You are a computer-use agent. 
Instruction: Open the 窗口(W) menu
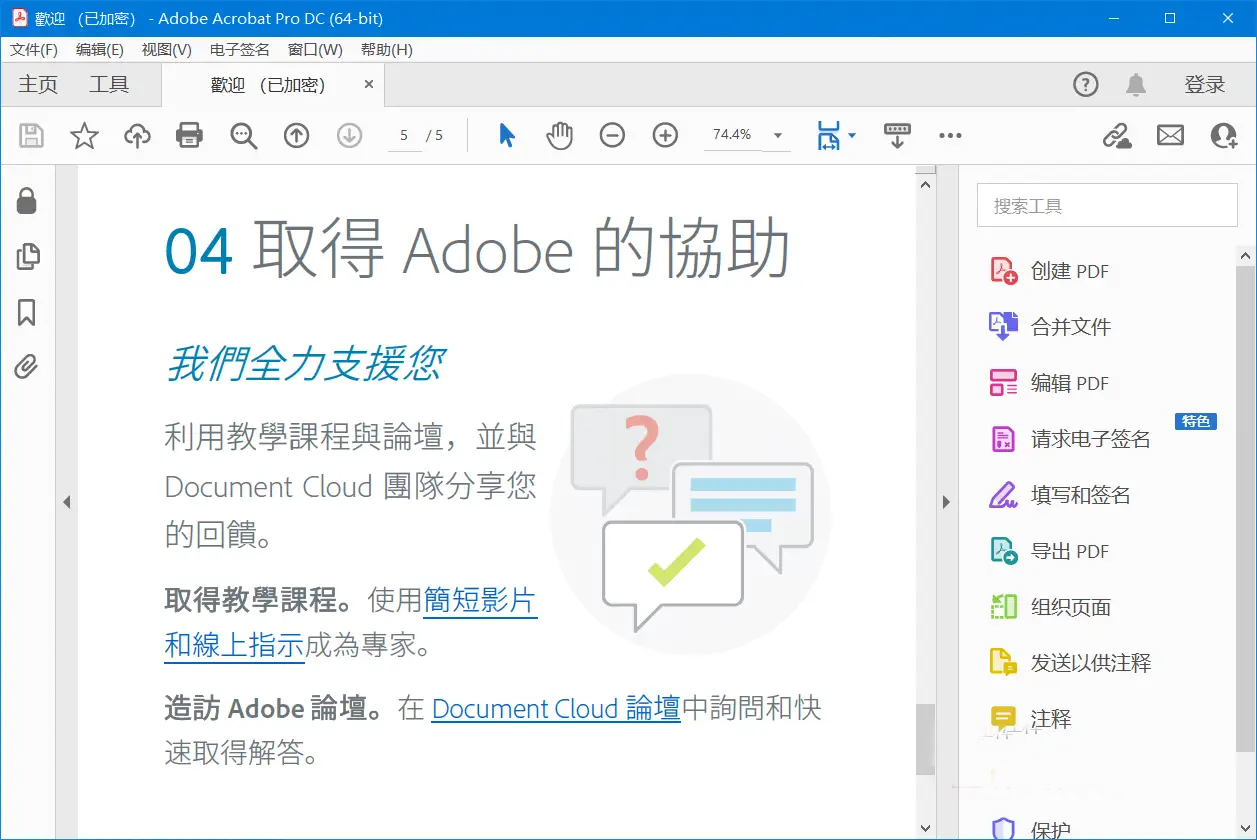tap(315, 49)
